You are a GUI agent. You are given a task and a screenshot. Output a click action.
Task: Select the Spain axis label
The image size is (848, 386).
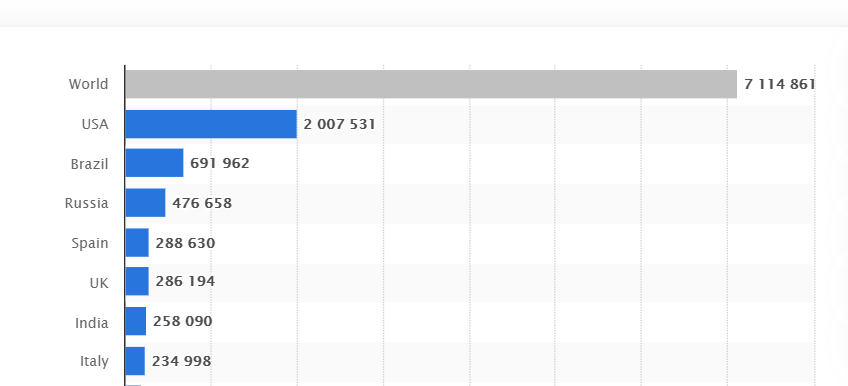[x=90, y=243]
